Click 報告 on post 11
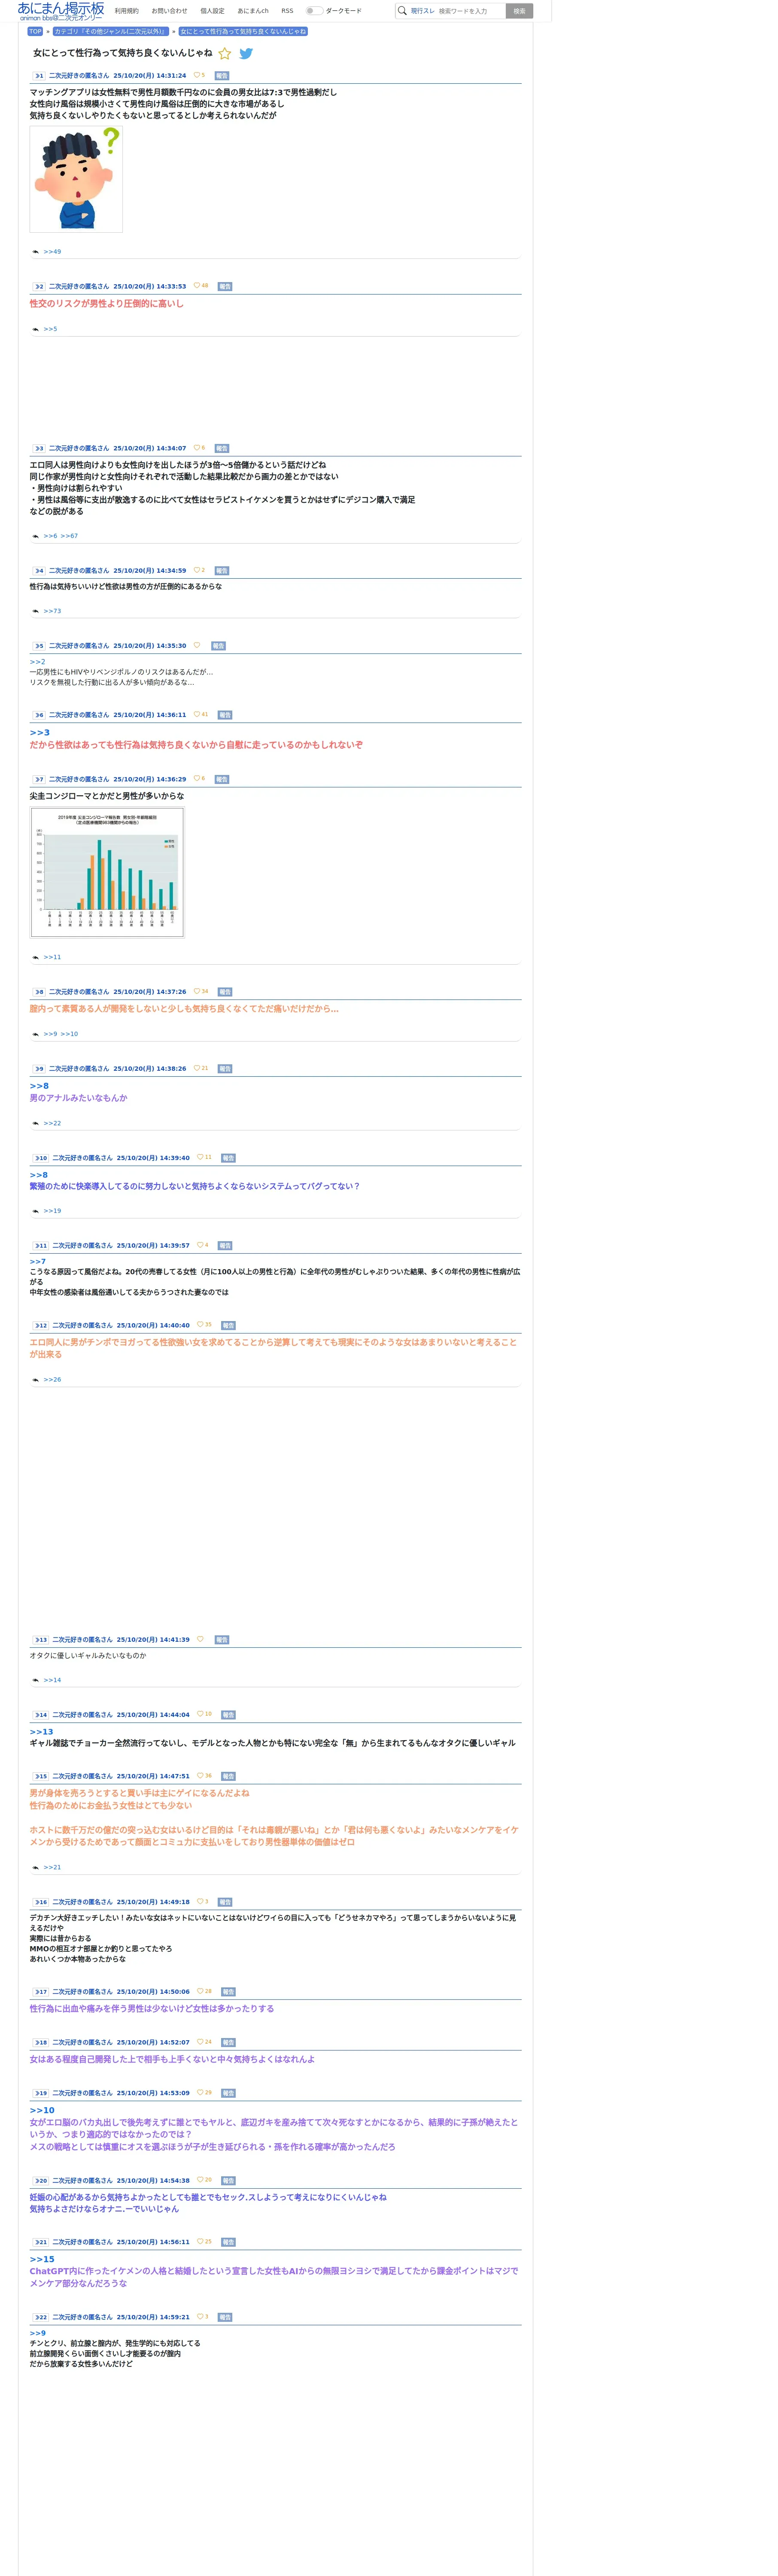 tap(225, 1246)
